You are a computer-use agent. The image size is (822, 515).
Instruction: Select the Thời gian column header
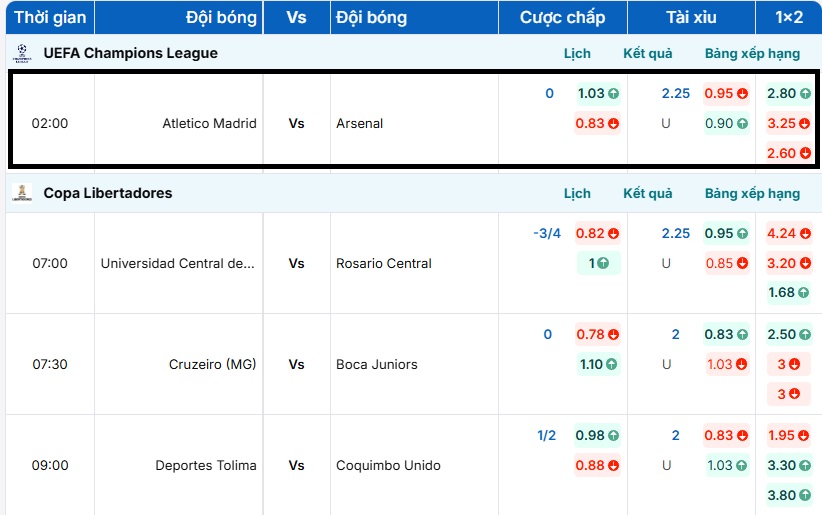point(50,17)
